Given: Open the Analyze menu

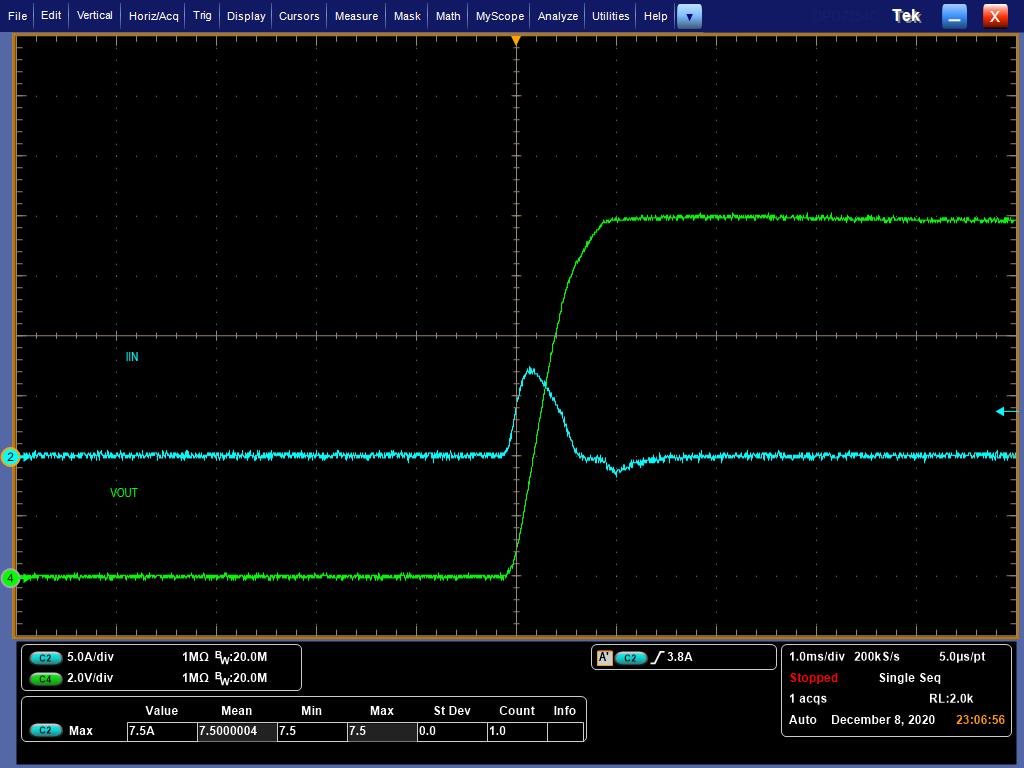Looking at the screenshot, I should 558,16.
